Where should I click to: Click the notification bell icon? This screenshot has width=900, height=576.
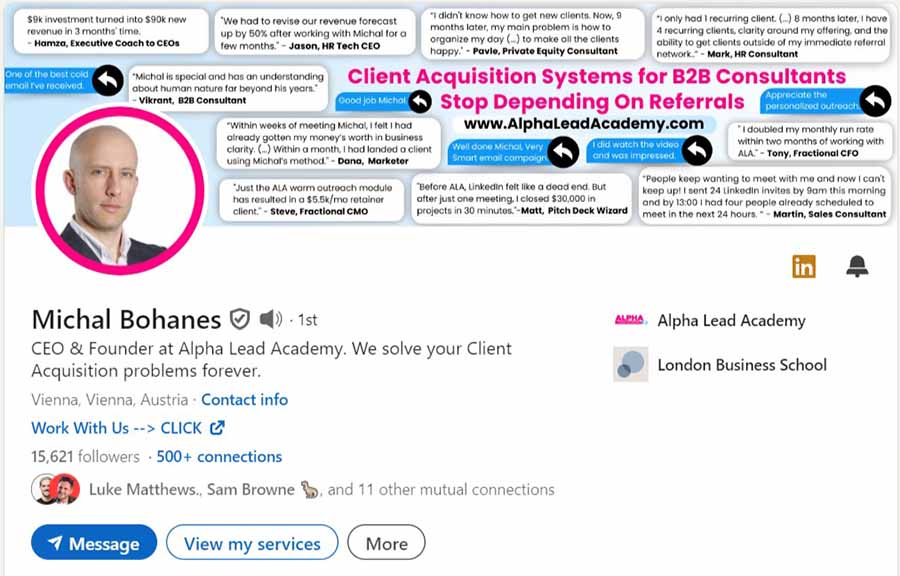pos(857,267)
